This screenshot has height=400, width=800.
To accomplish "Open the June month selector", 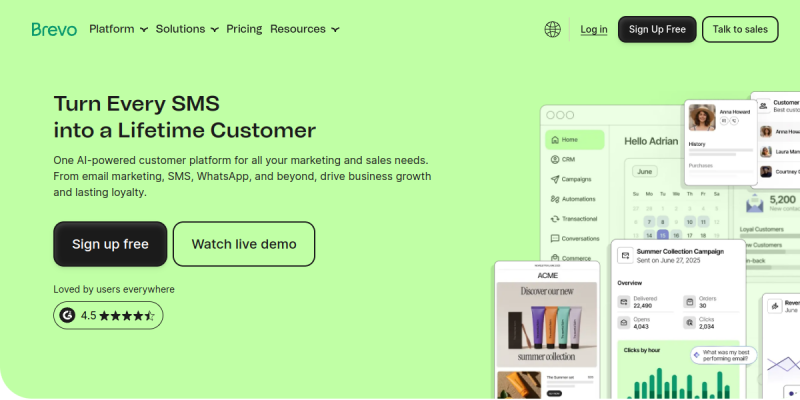I will pos(645,171).
